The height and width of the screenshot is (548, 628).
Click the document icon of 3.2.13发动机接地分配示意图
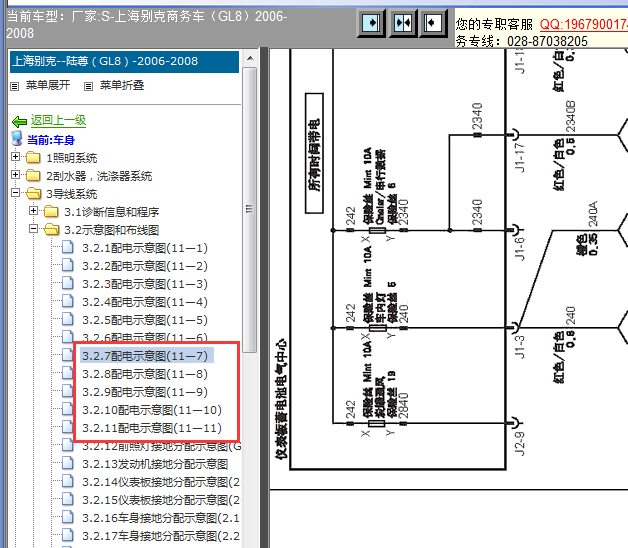pos(68,463)
